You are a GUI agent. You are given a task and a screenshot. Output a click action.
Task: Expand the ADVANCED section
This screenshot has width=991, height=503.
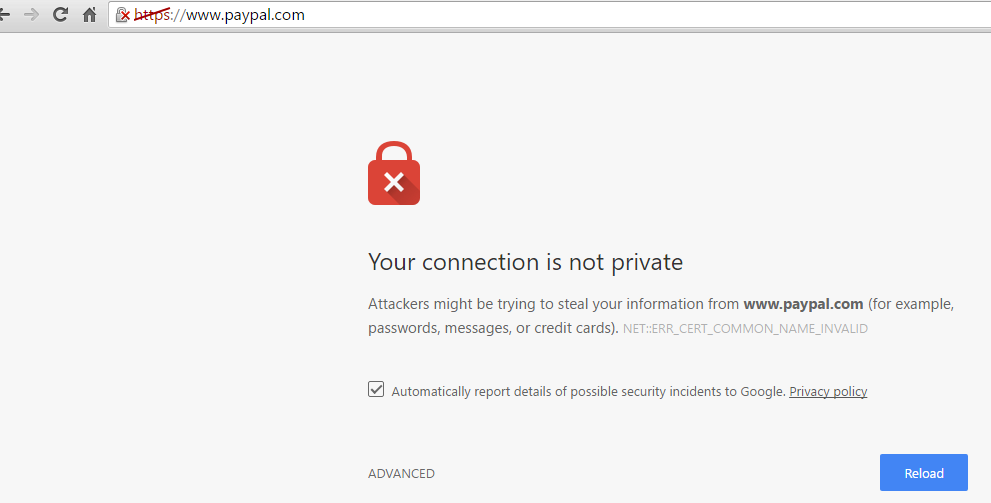(x=401, y=473)
